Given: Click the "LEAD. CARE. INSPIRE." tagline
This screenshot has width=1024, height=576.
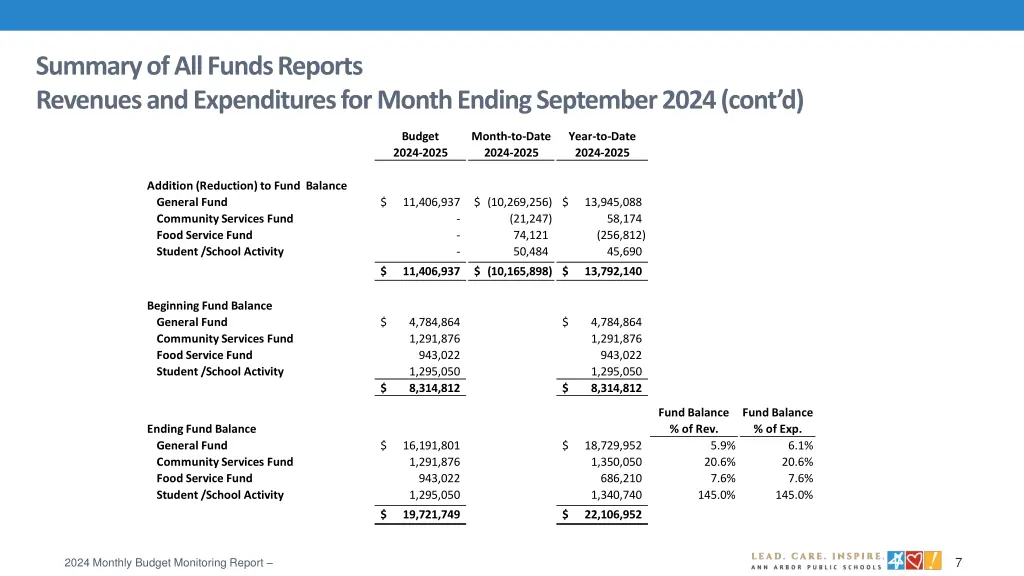Looking at the screenshot, I should coord(818,556).
